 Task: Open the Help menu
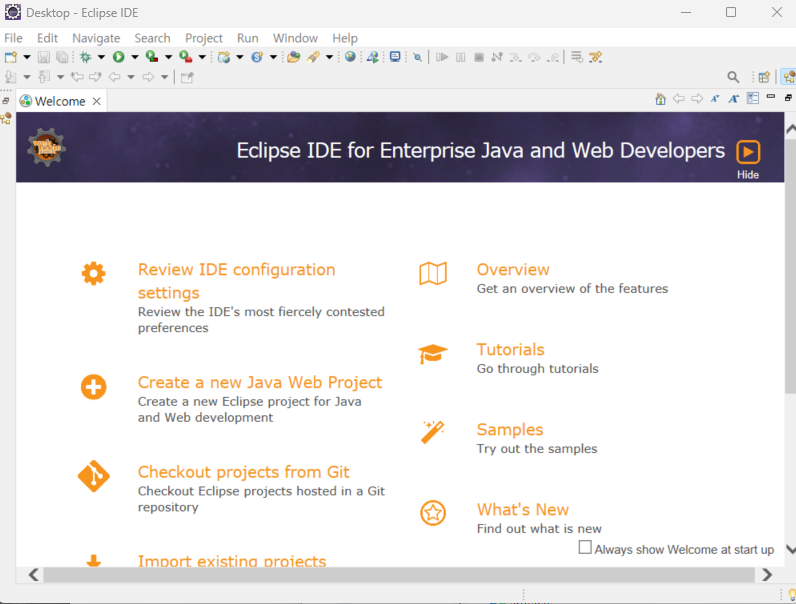[x=345, y=38]
